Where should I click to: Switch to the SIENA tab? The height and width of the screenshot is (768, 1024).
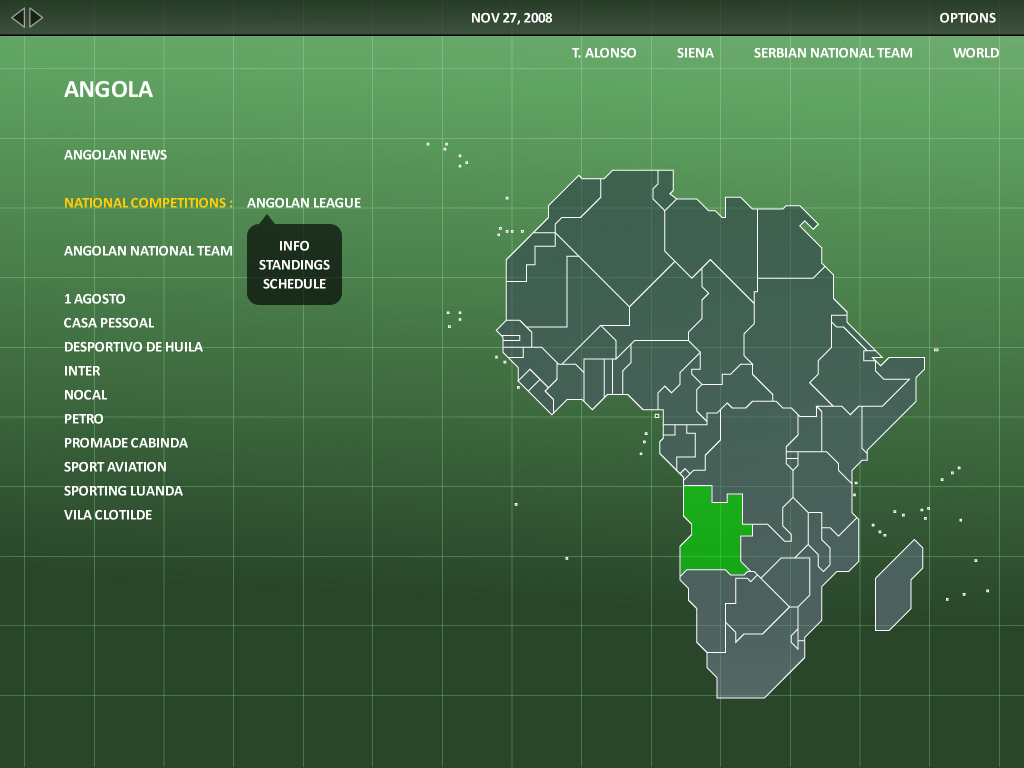tap(694, 52)
